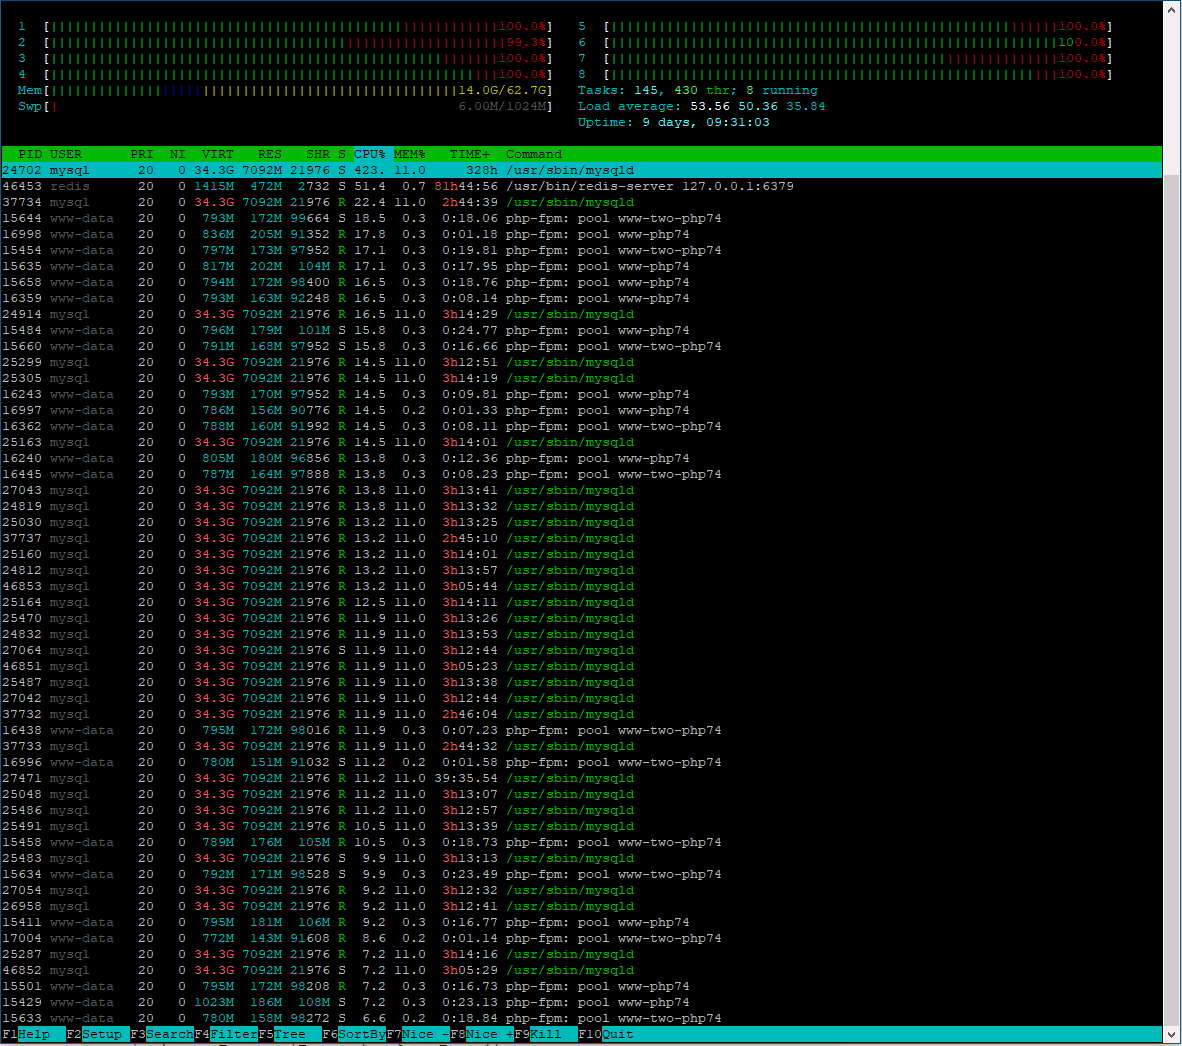
Task: Select php-fpm process row PID 15635
Action: pos(581,266)
